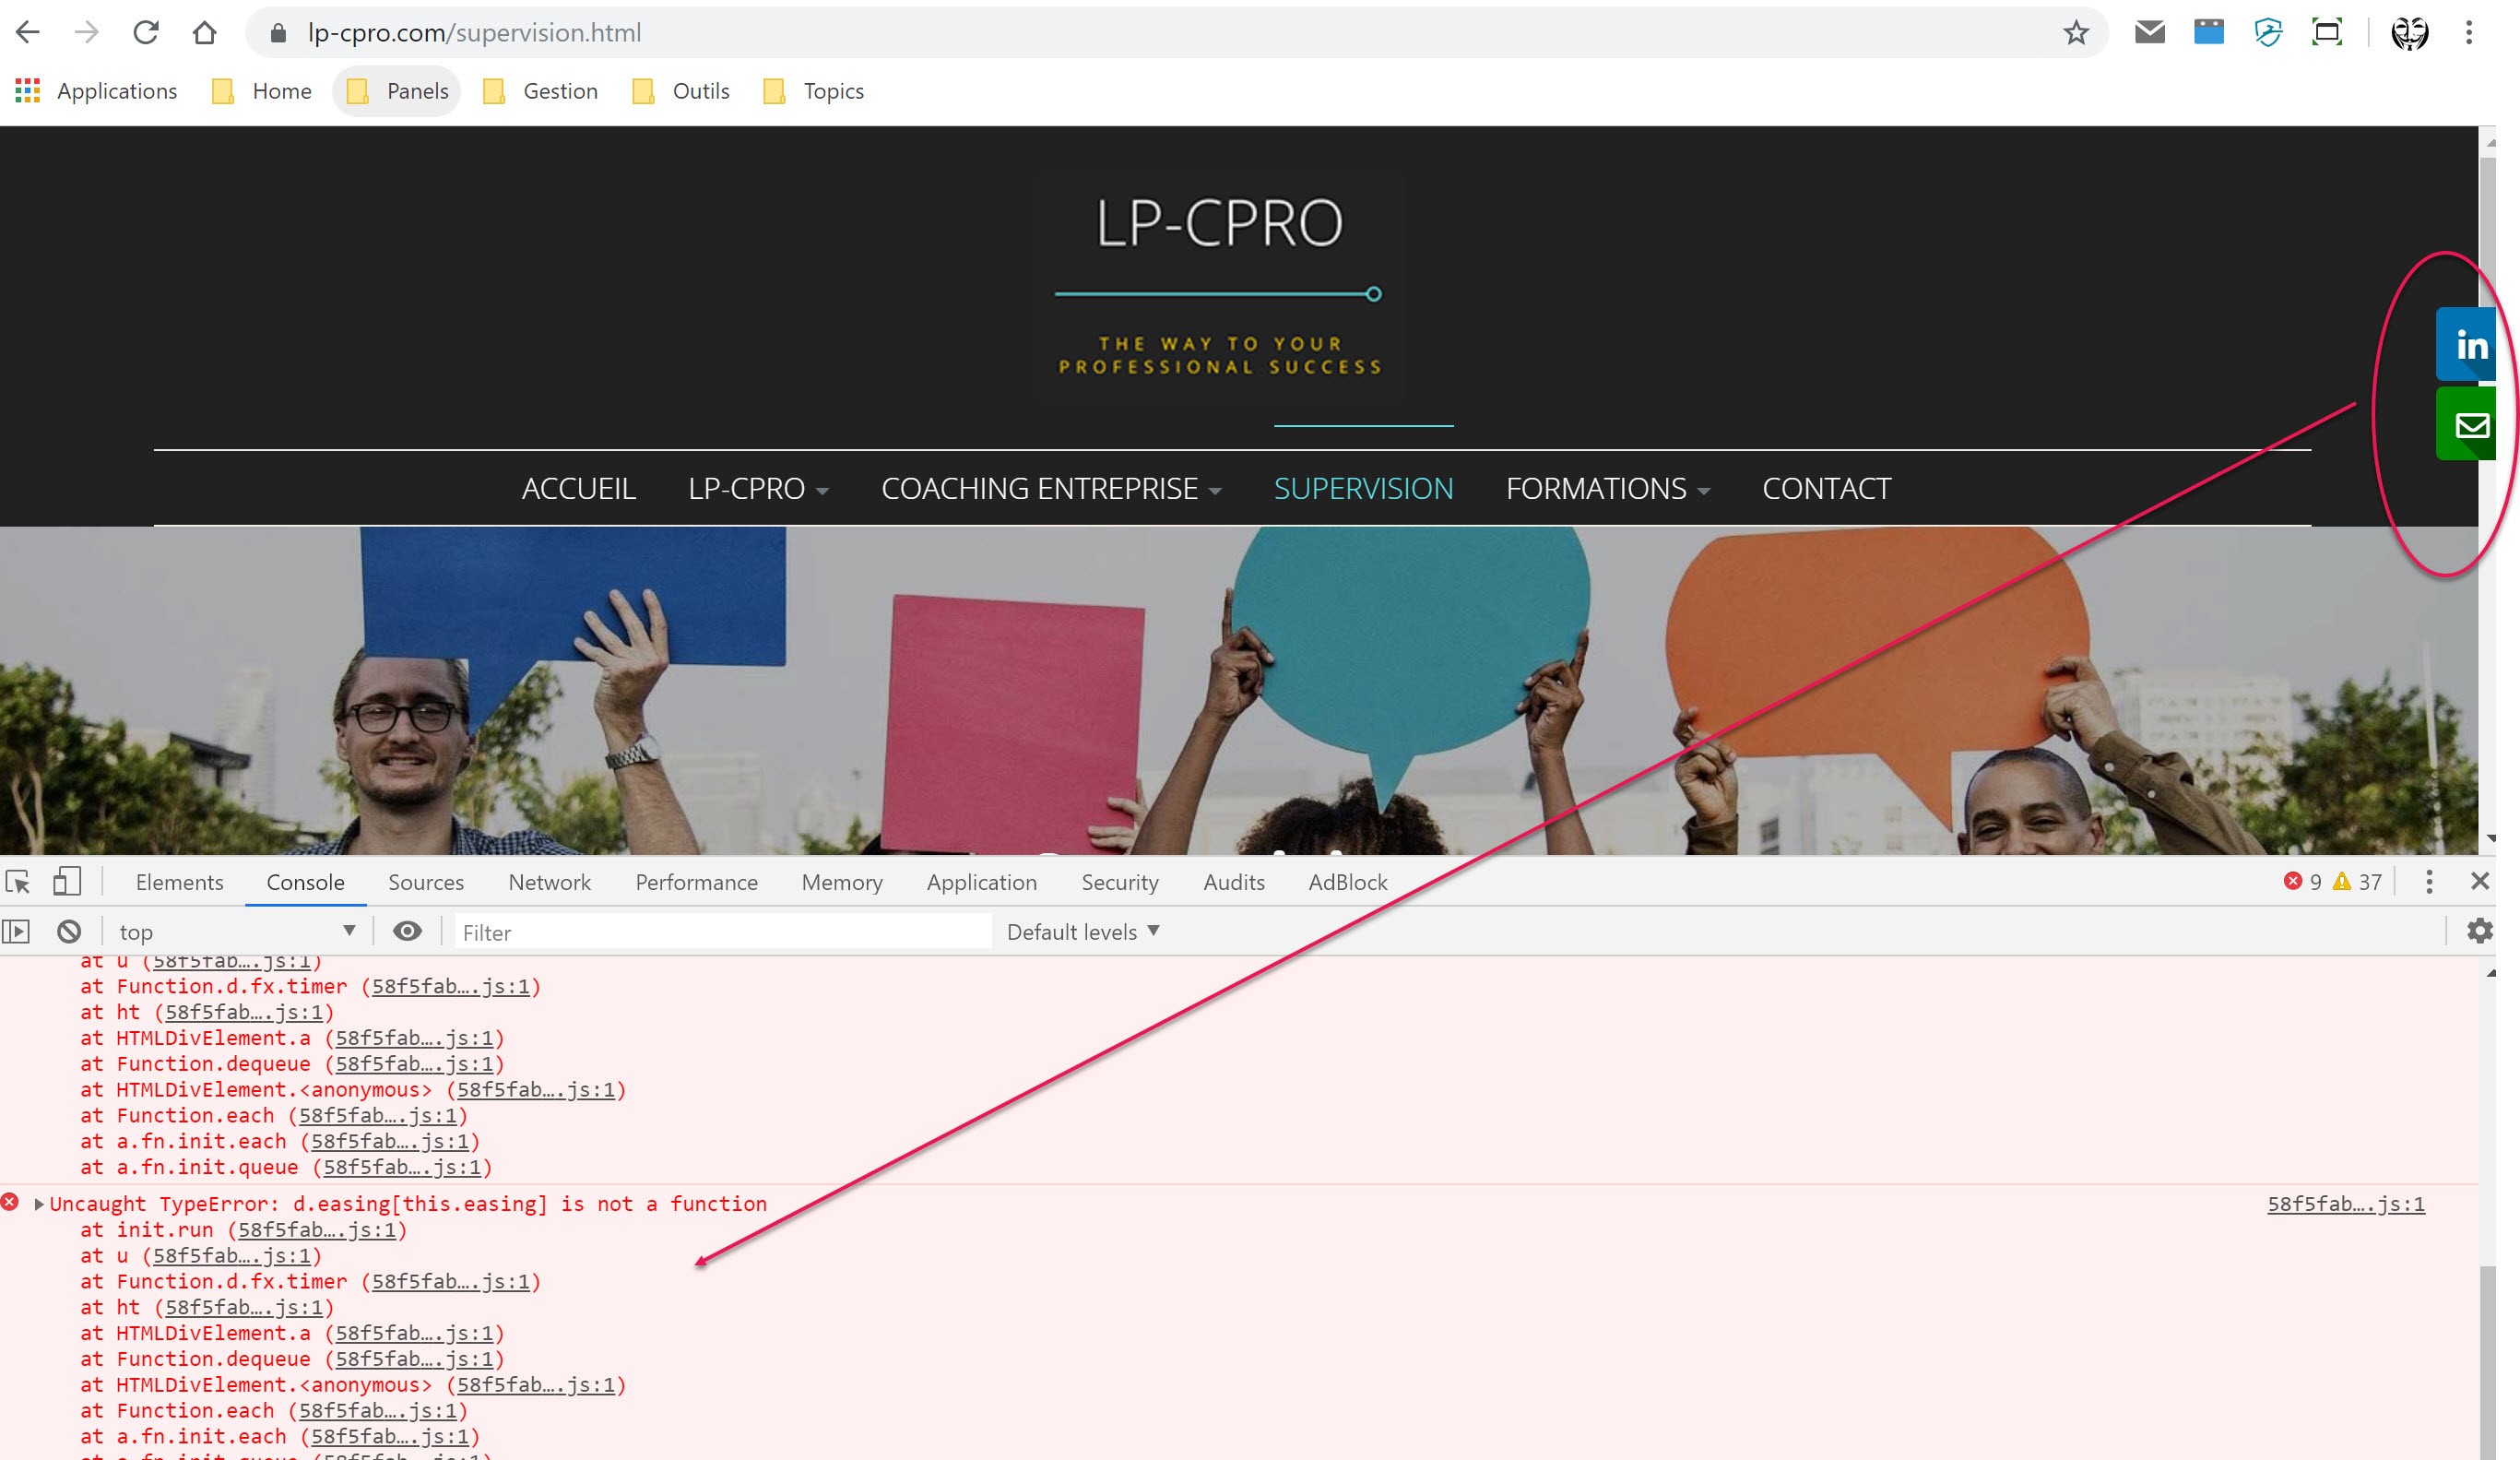Viewport: 2520px width, 1460px height.
Task: Reload the page
Action: tap(146, 33)
